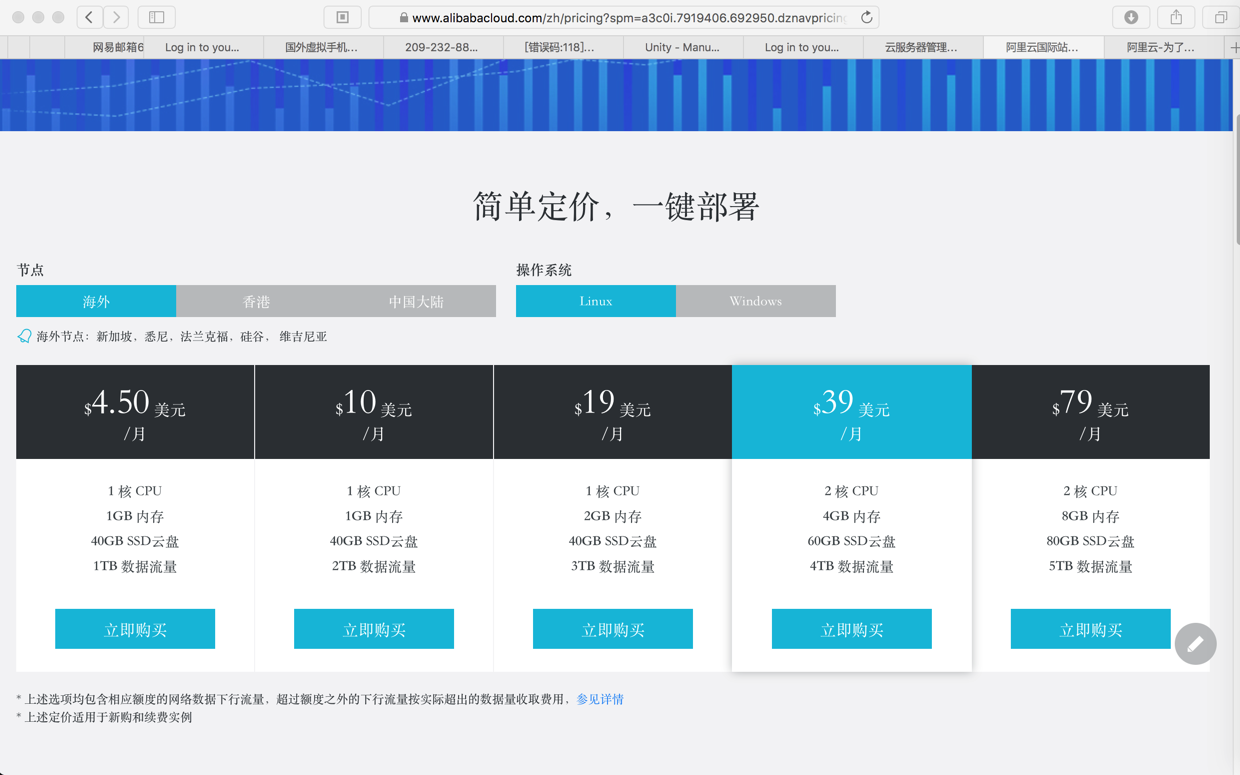Click the $79 美元/月 price header
Image resolution: width=1240 pixels, height=775 pixels.
click(1091, 412)
